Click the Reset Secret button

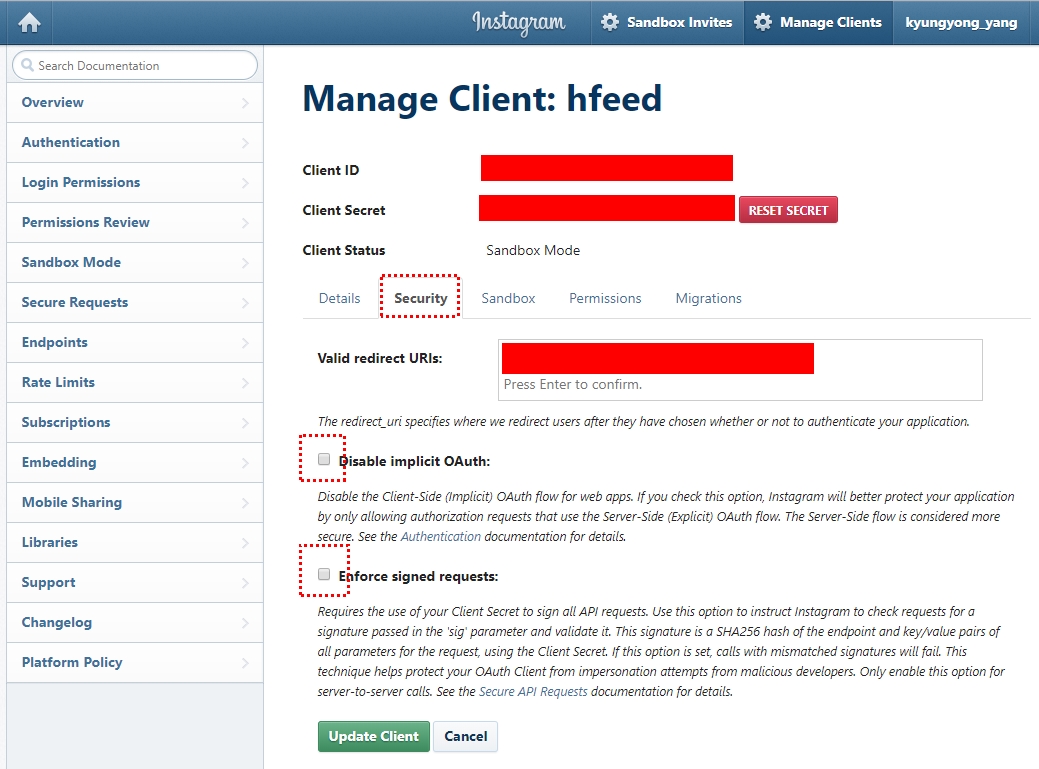(x=788, y=210)
